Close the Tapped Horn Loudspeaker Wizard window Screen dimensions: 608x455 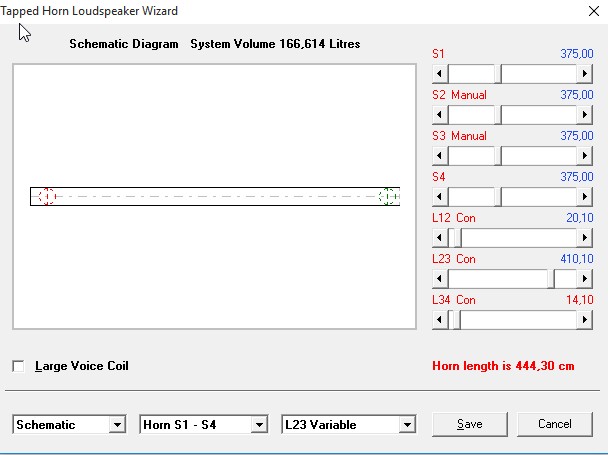594,11
